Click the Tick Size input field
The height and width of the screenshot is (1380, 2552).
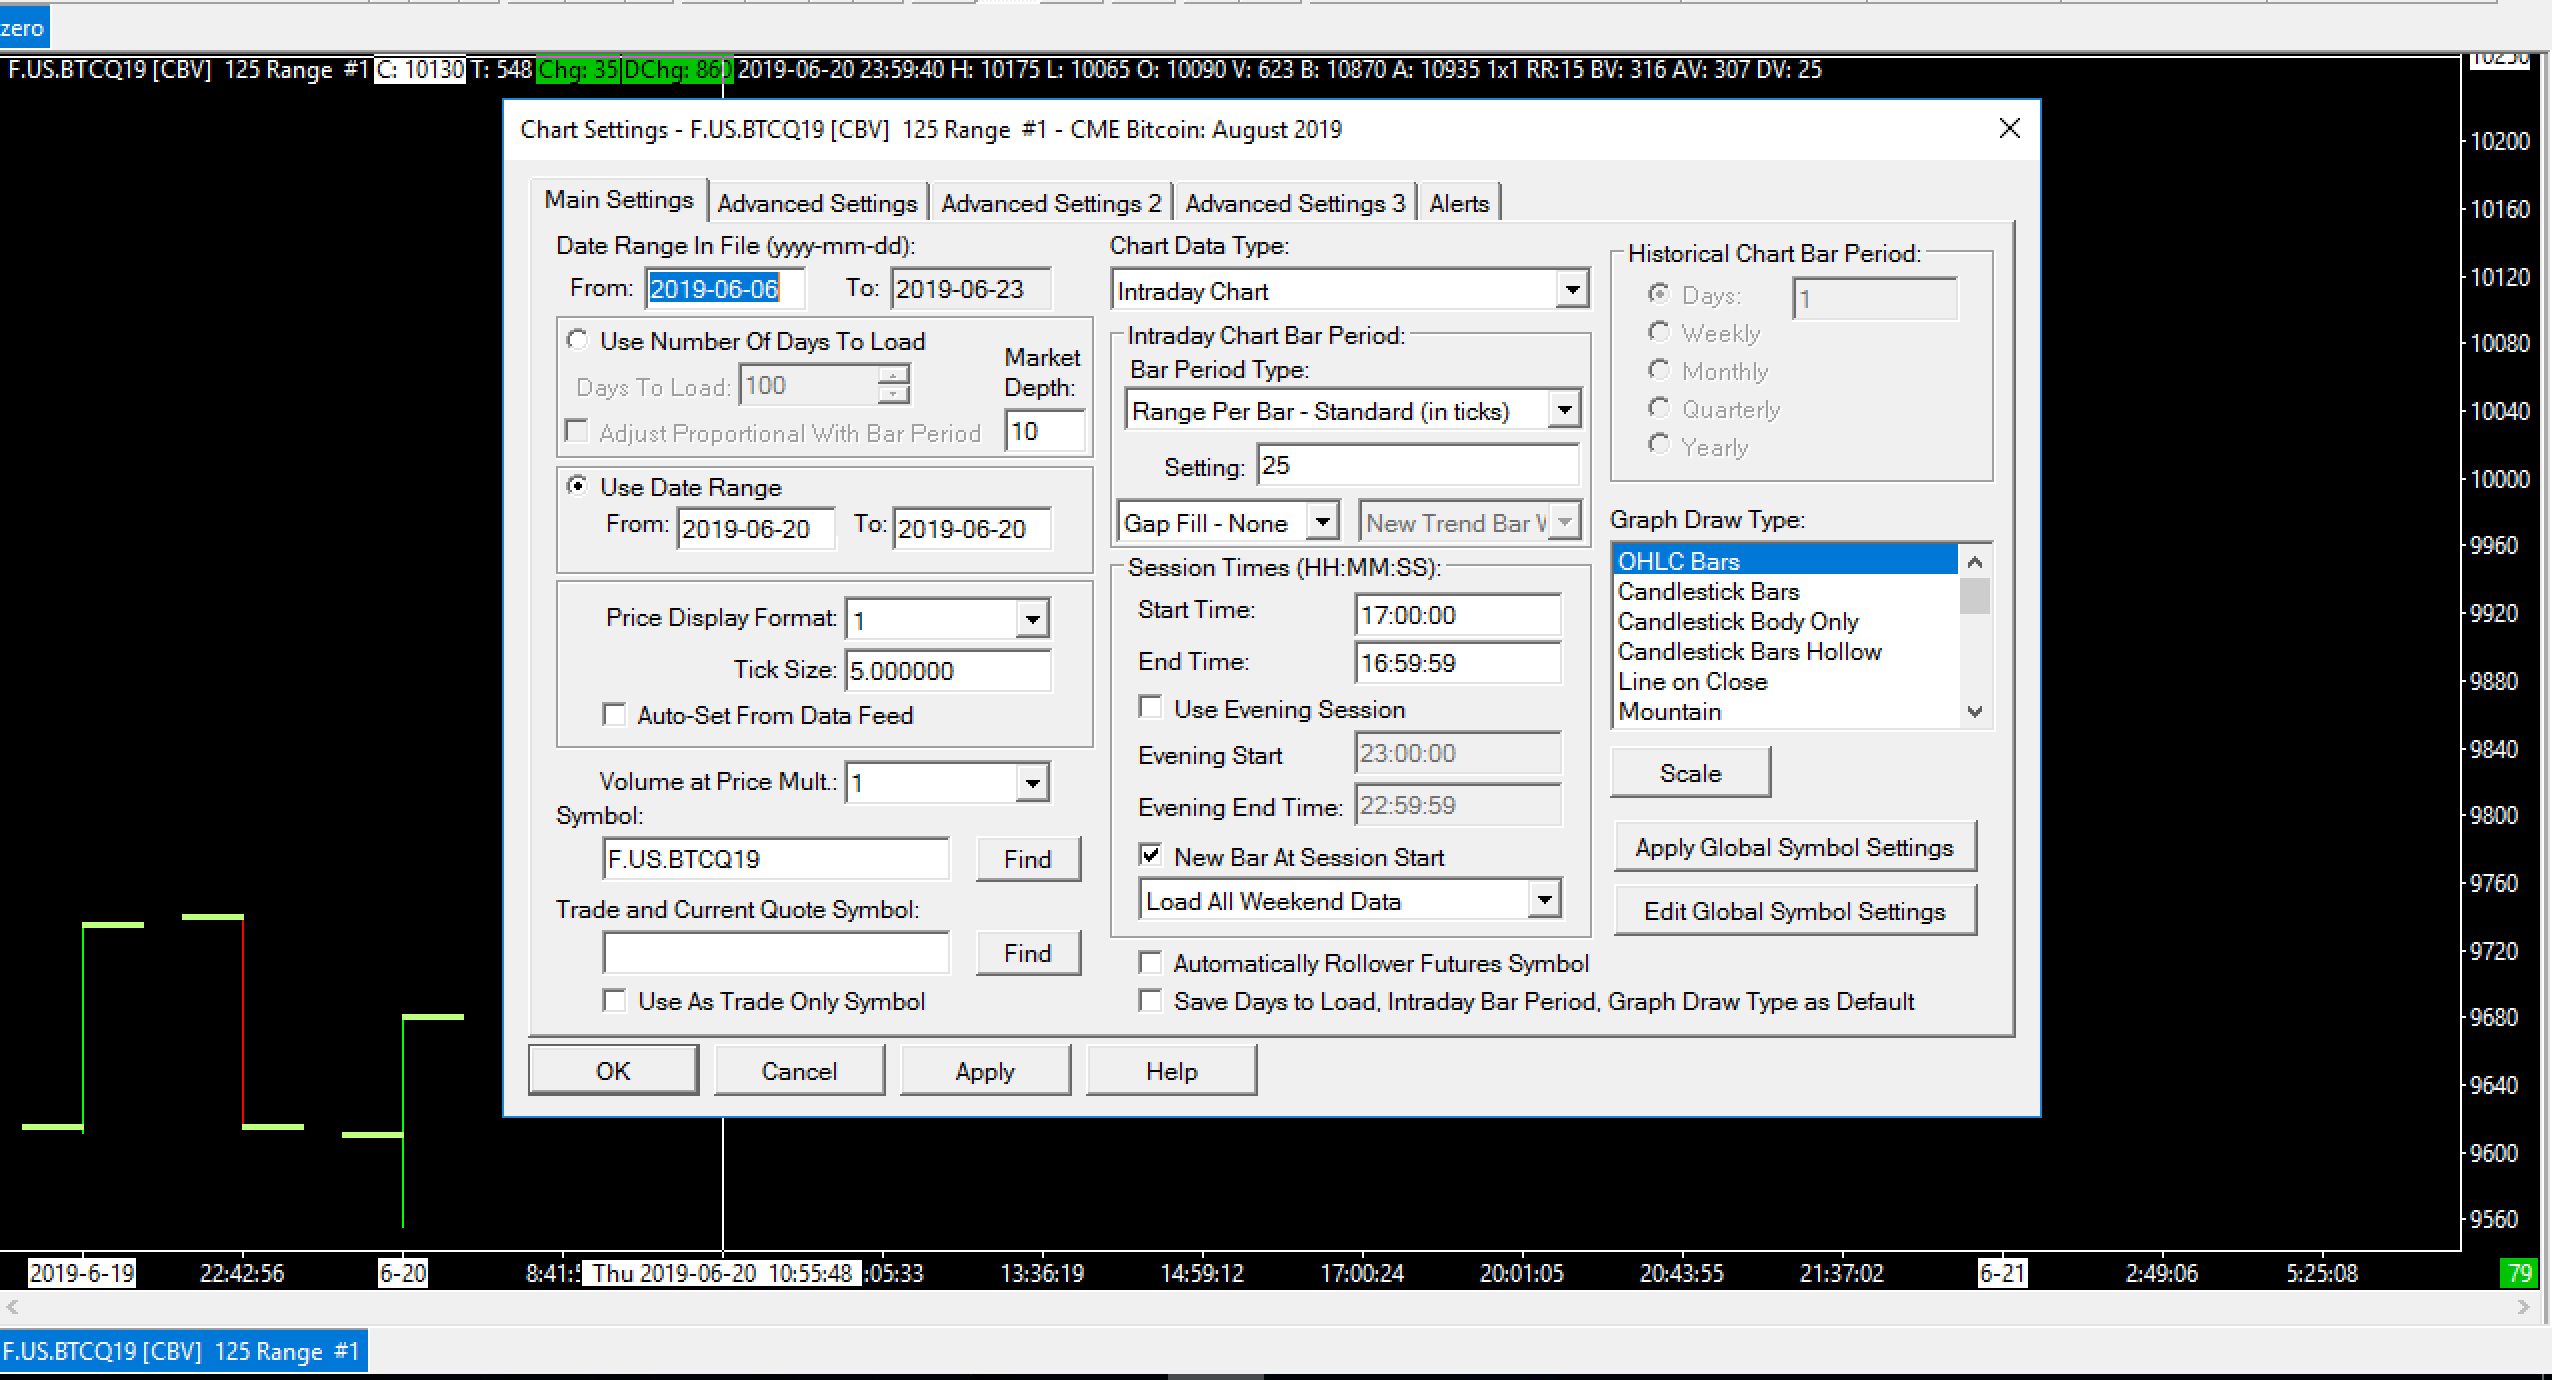click(x=946, y=671)
